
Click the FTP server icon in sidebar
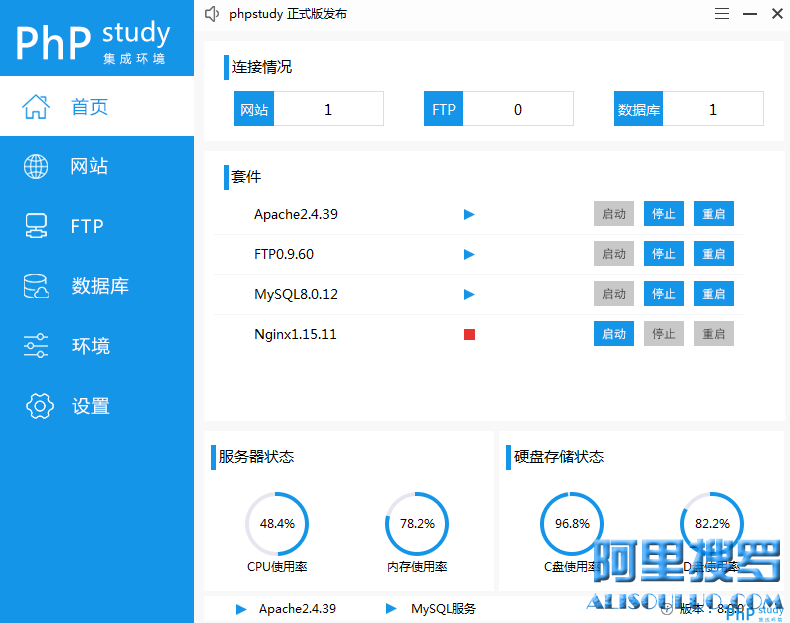click(x=36, y=226)
